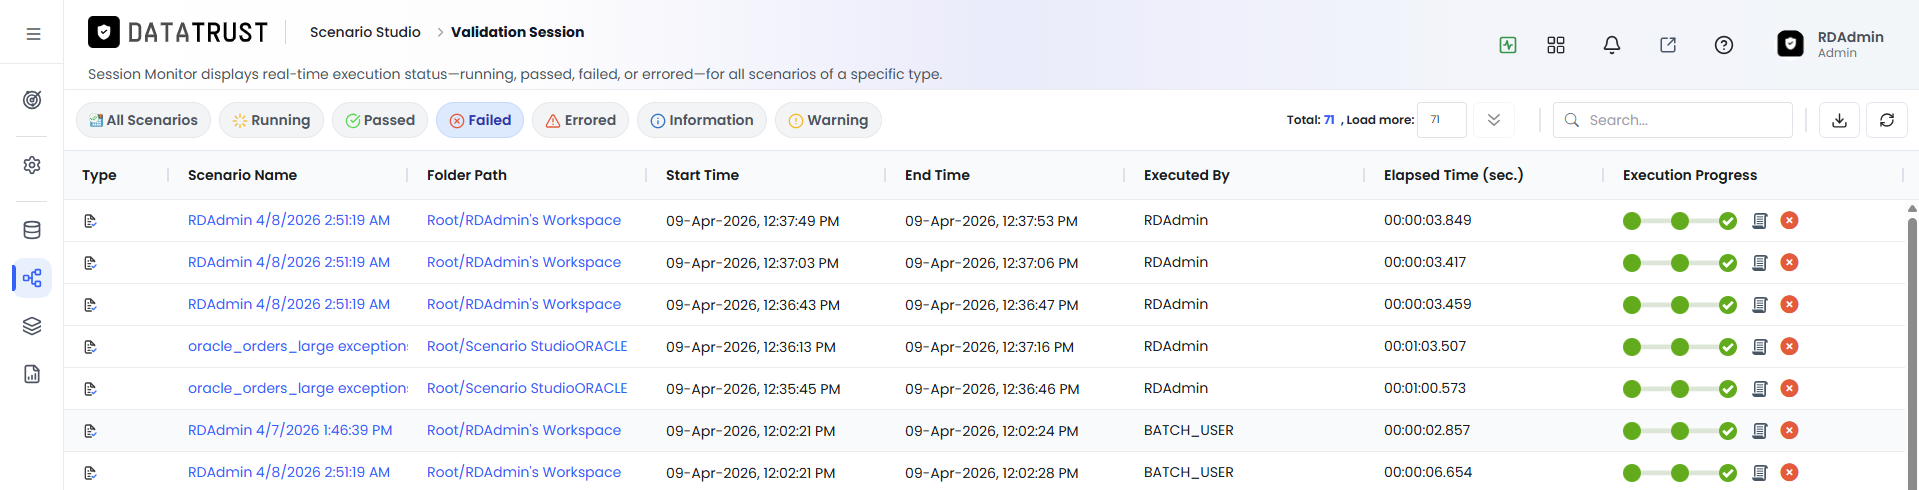Click the Execution Progress column header
The image size is (1919, 490).
click(1690, 175)
